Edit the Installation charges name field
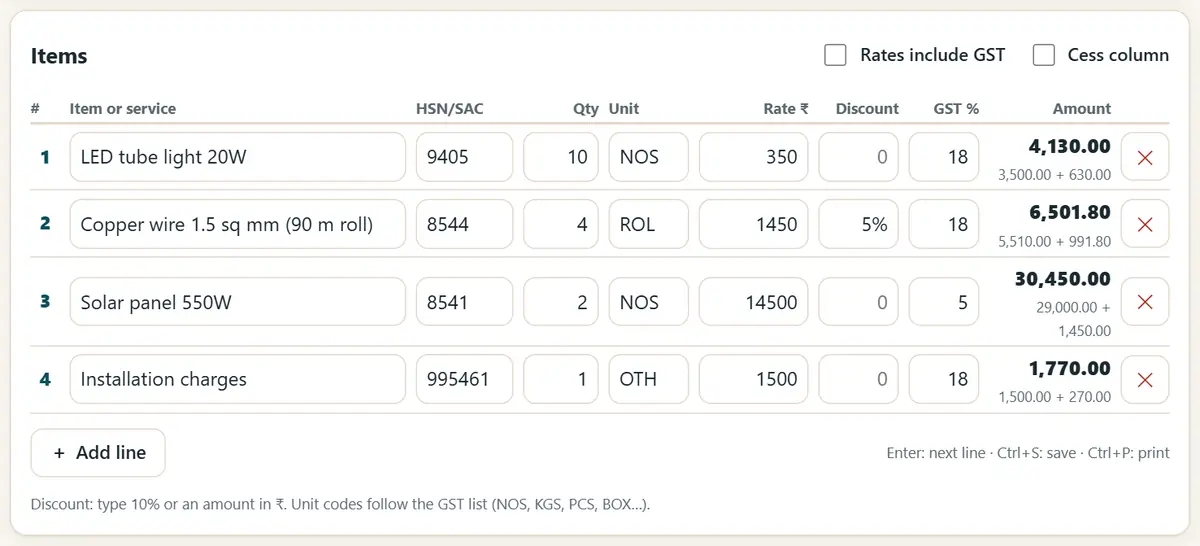 pos(237,379)
